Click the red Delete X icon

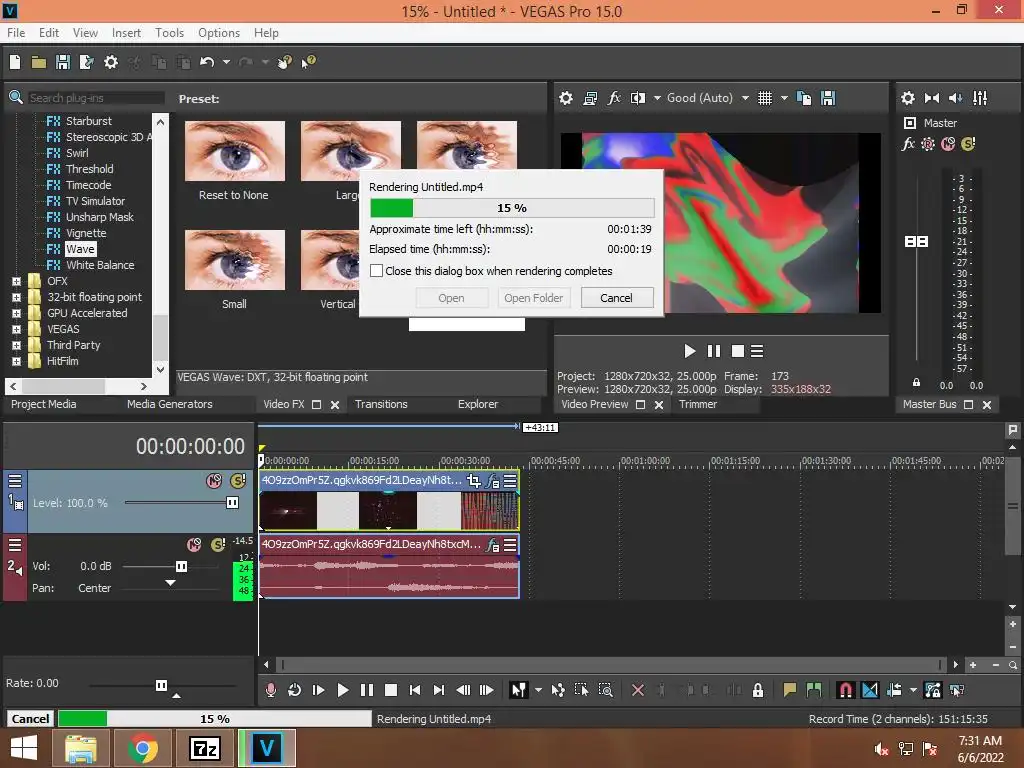tap(638, 690)
